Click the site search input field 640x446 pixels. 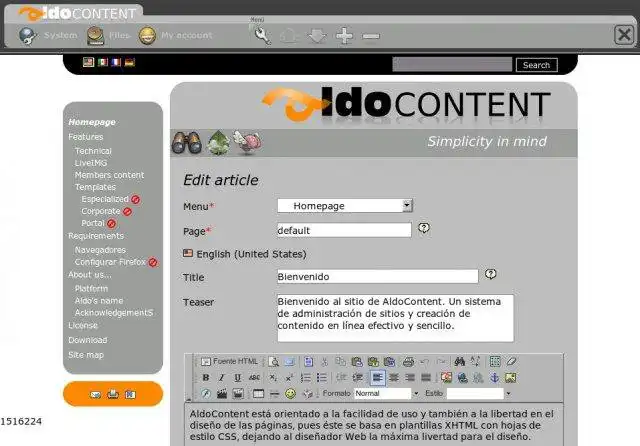tap(452, 64)
